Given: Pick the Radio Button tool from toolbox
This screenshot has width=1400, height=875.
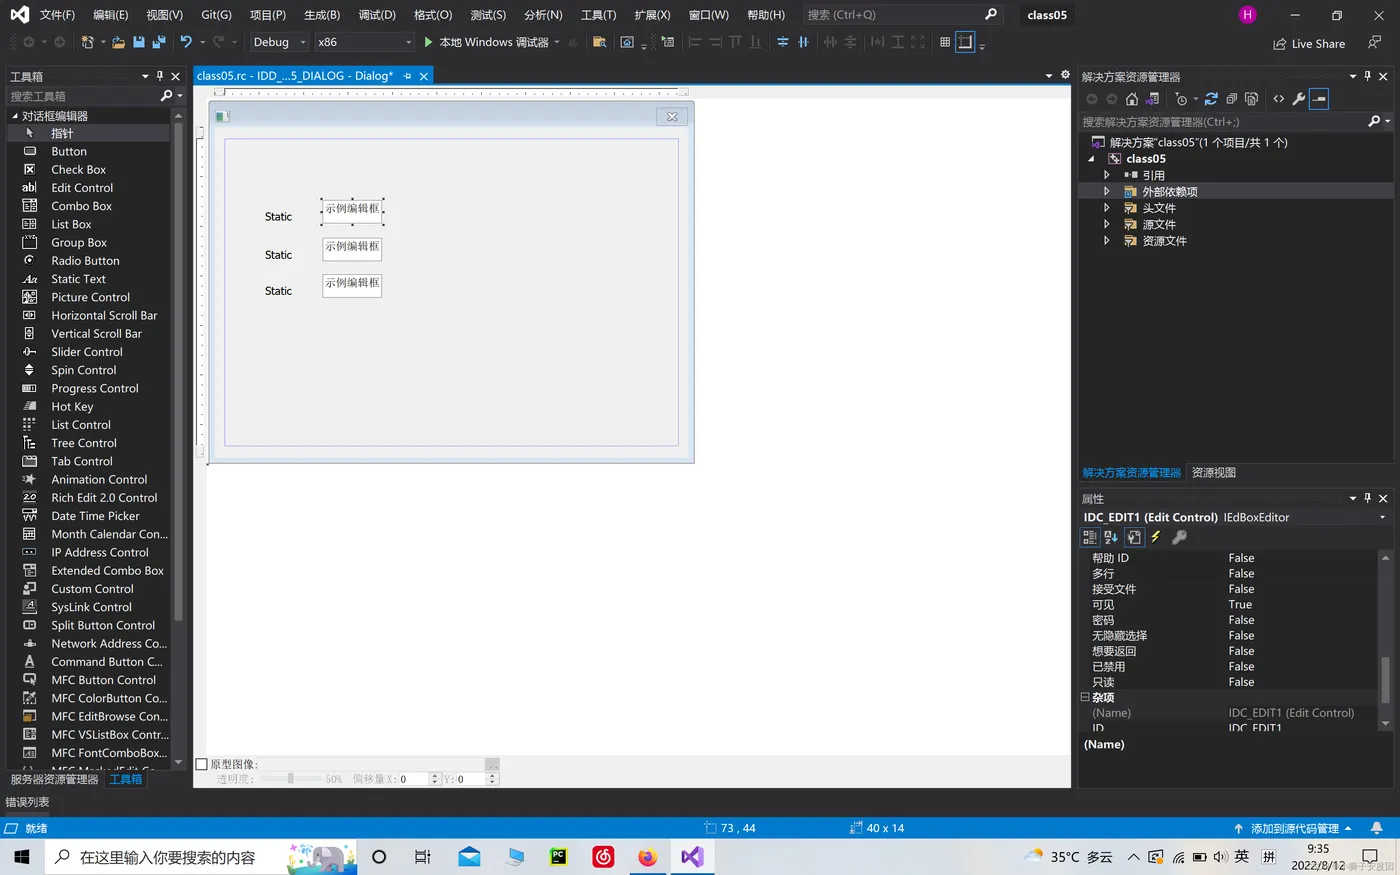Looking at the screenshot, I should 85,261.
